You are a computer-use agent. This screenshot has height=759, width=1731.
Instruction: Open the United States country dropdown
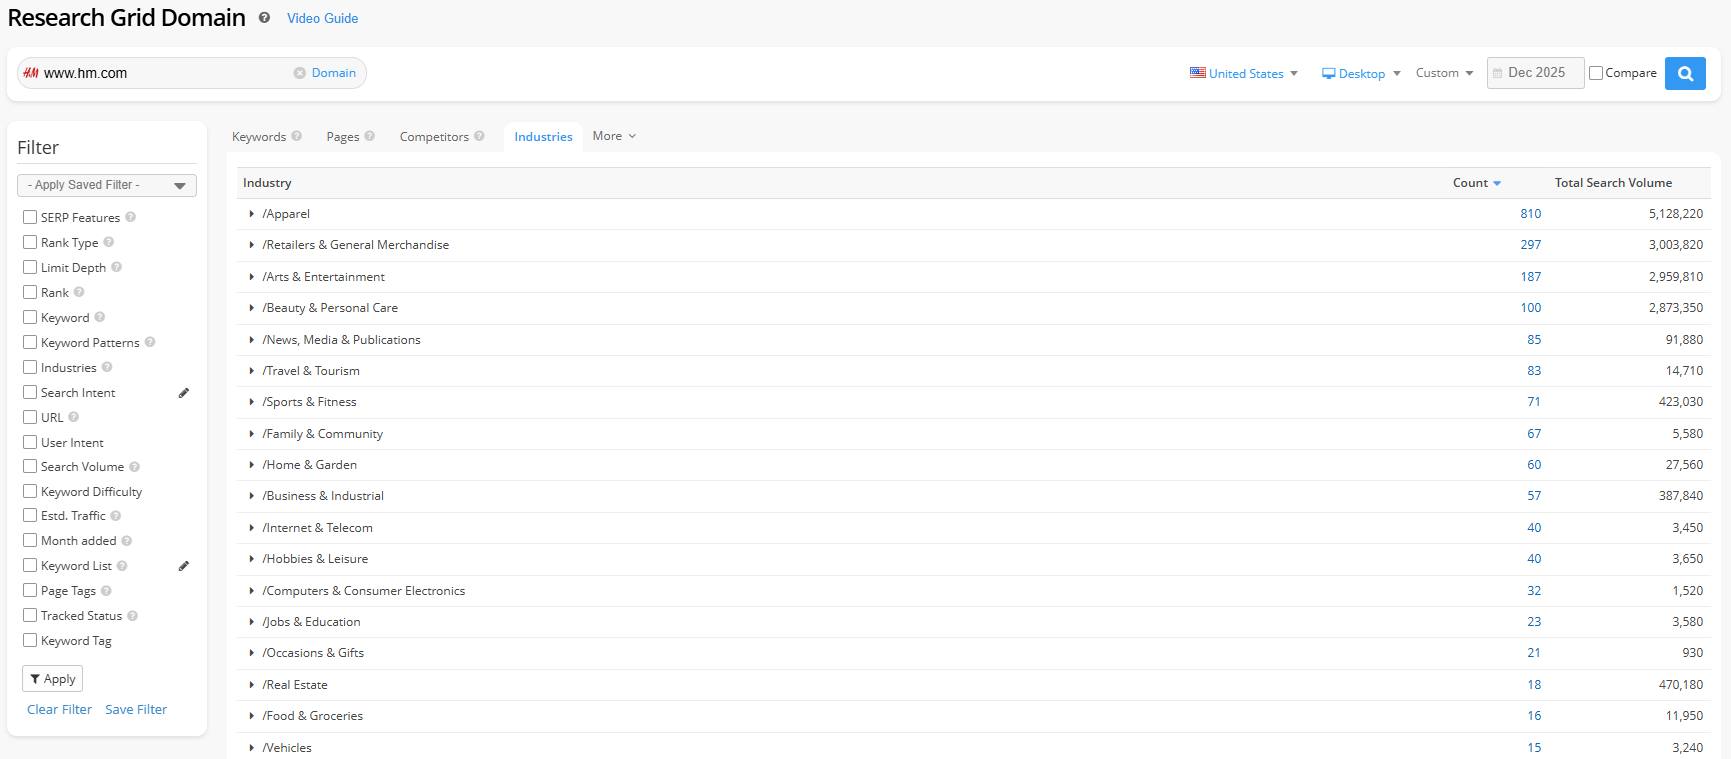coord(1244,73)
